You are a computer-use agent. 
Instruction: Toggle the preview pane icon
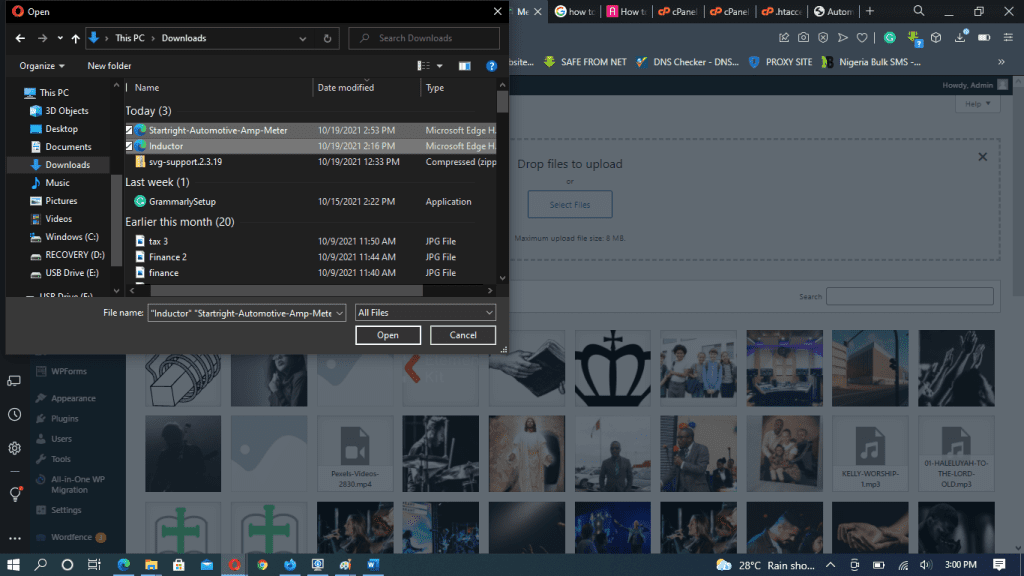point(464,66)
